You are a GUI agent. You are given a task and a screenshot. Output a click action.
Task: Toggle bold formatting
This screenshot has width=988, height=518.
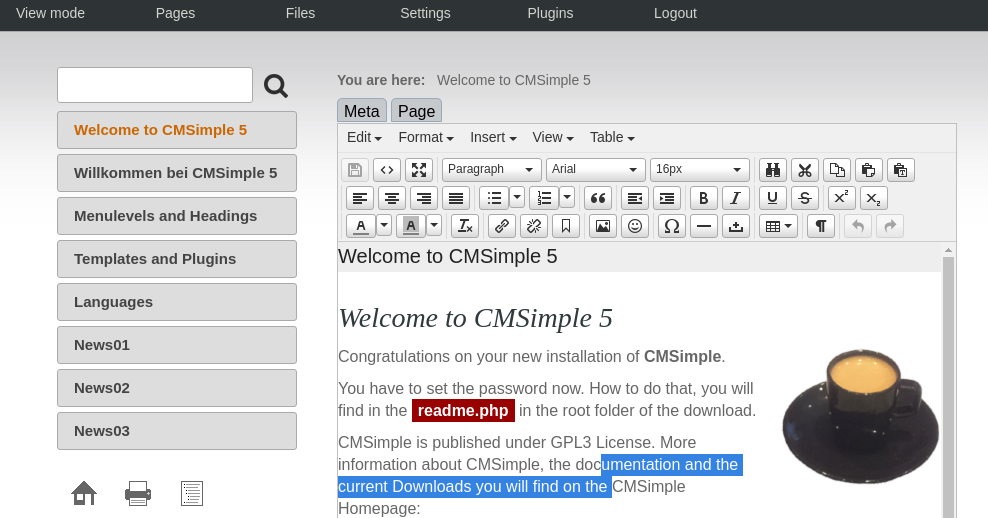click(704, 198)
